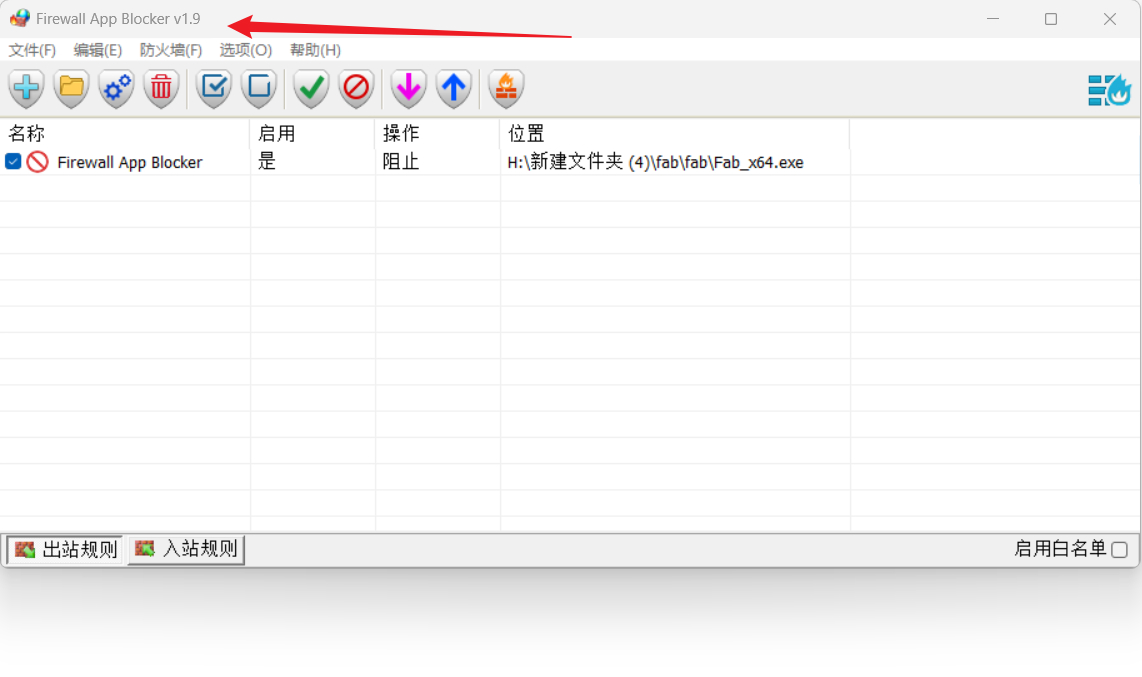Viewport: 1142px width, 677px height.
Task: Open the 帮助(H) menu
Action: (315, 50)
